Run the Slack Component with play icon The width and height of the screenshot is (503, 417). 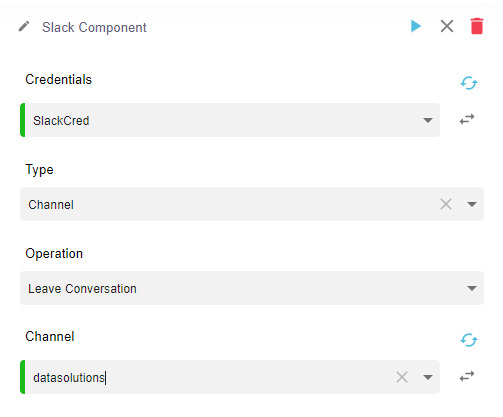tap(416, 26)
